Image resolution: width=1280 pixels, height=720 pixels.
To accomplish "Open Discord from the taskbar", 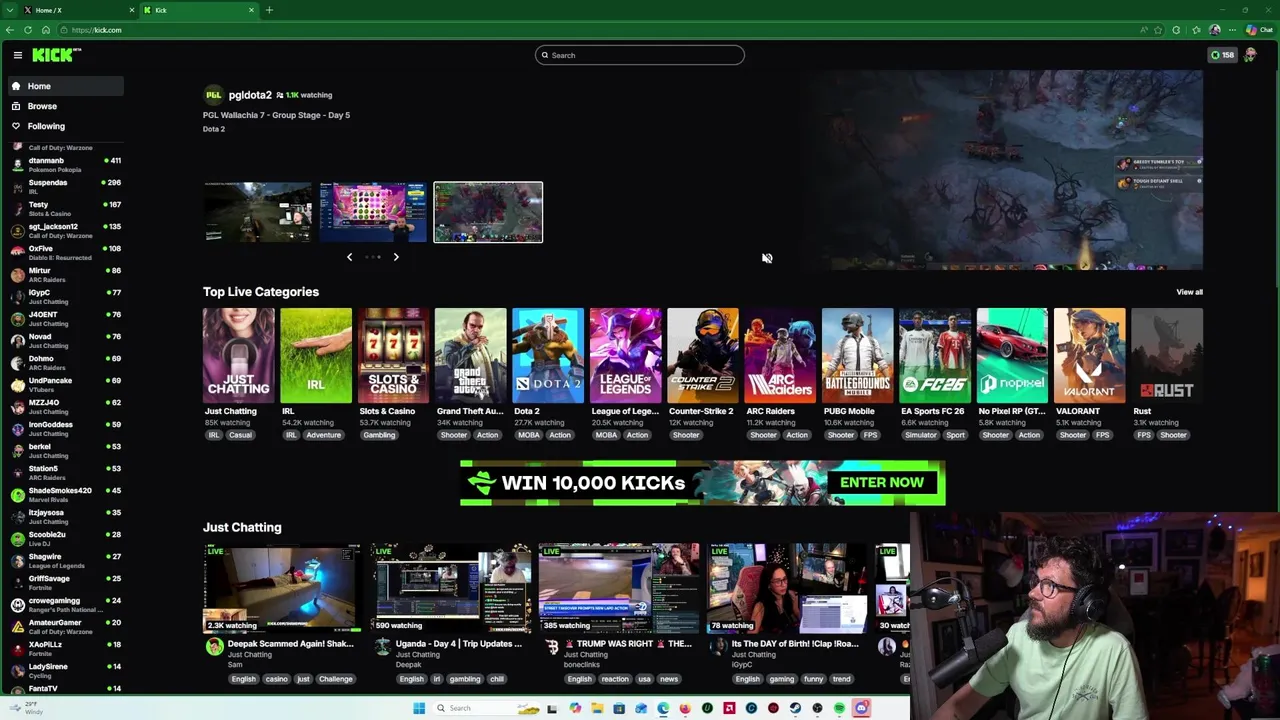I will (x=862, y=708).
